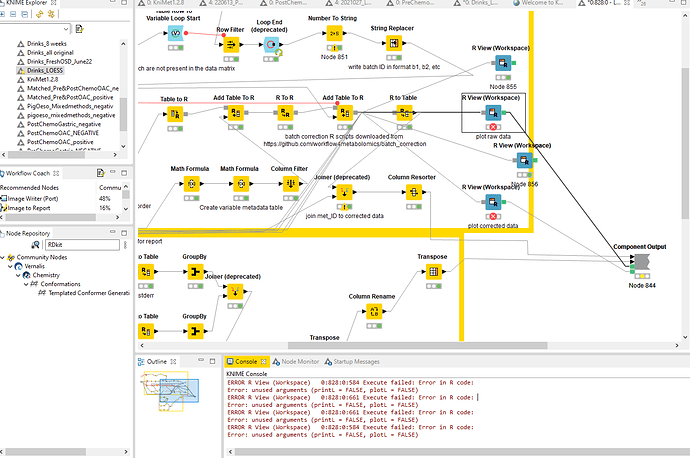Select the upper GroupBy node
Screen dimensions: 690x458
(195, 271)
